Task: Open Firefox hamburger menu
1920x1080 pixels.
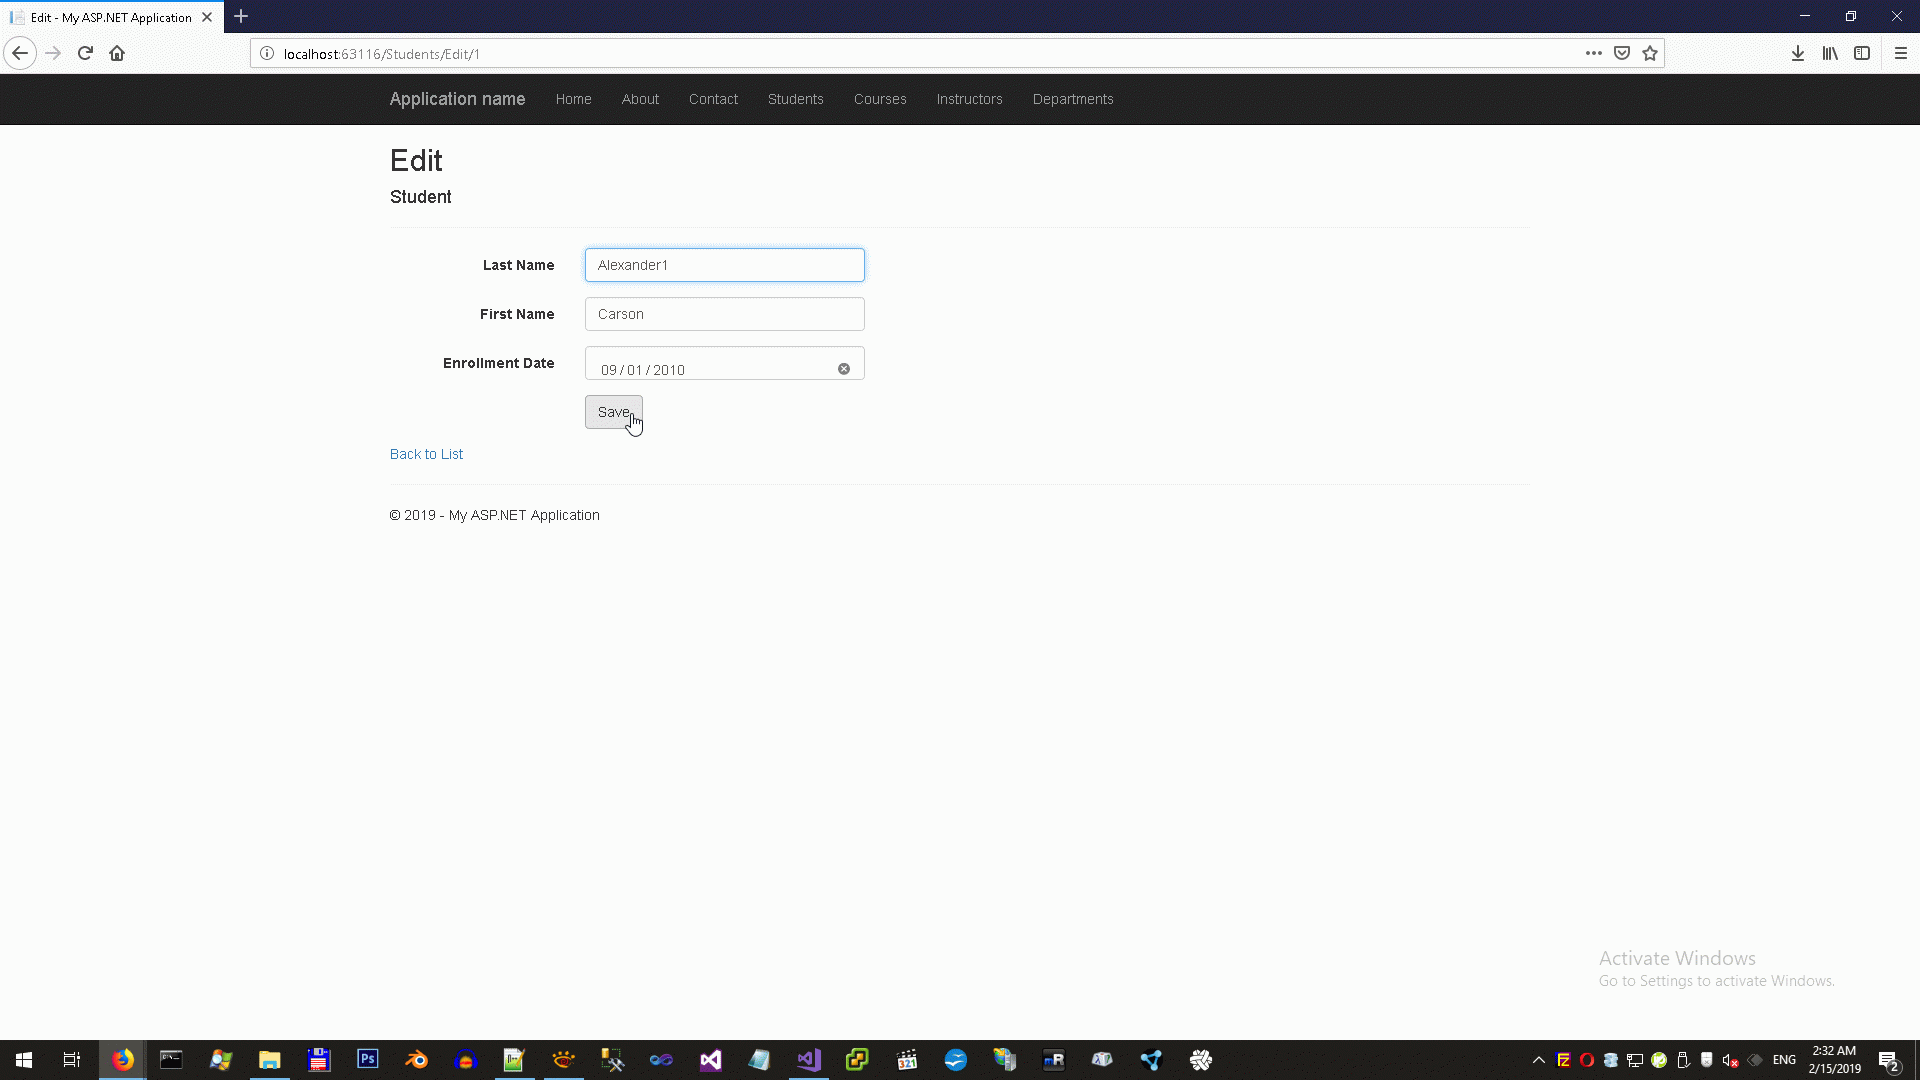Action: coord(1901,53)
